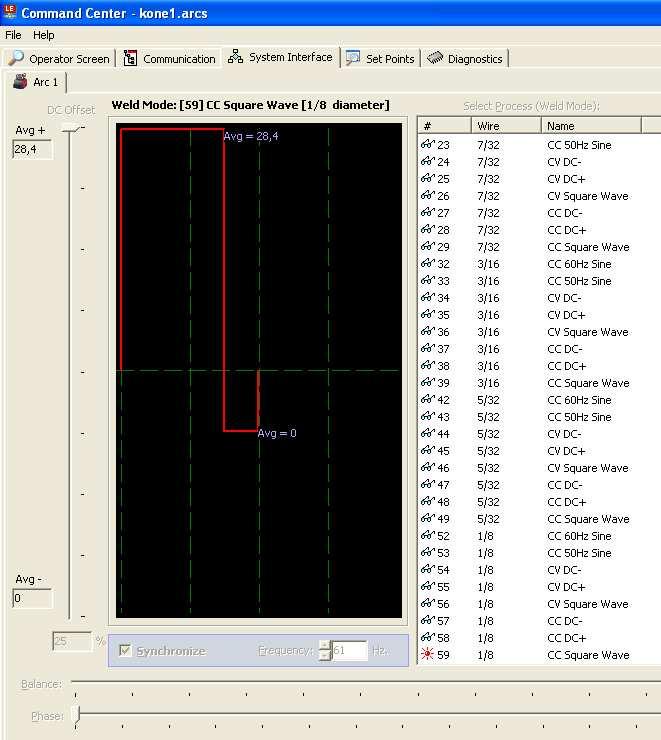The height and width of the screenshot is (740, 661).
Task: Click the glasses icon for weld mode 54
Action: coord(427,569)
